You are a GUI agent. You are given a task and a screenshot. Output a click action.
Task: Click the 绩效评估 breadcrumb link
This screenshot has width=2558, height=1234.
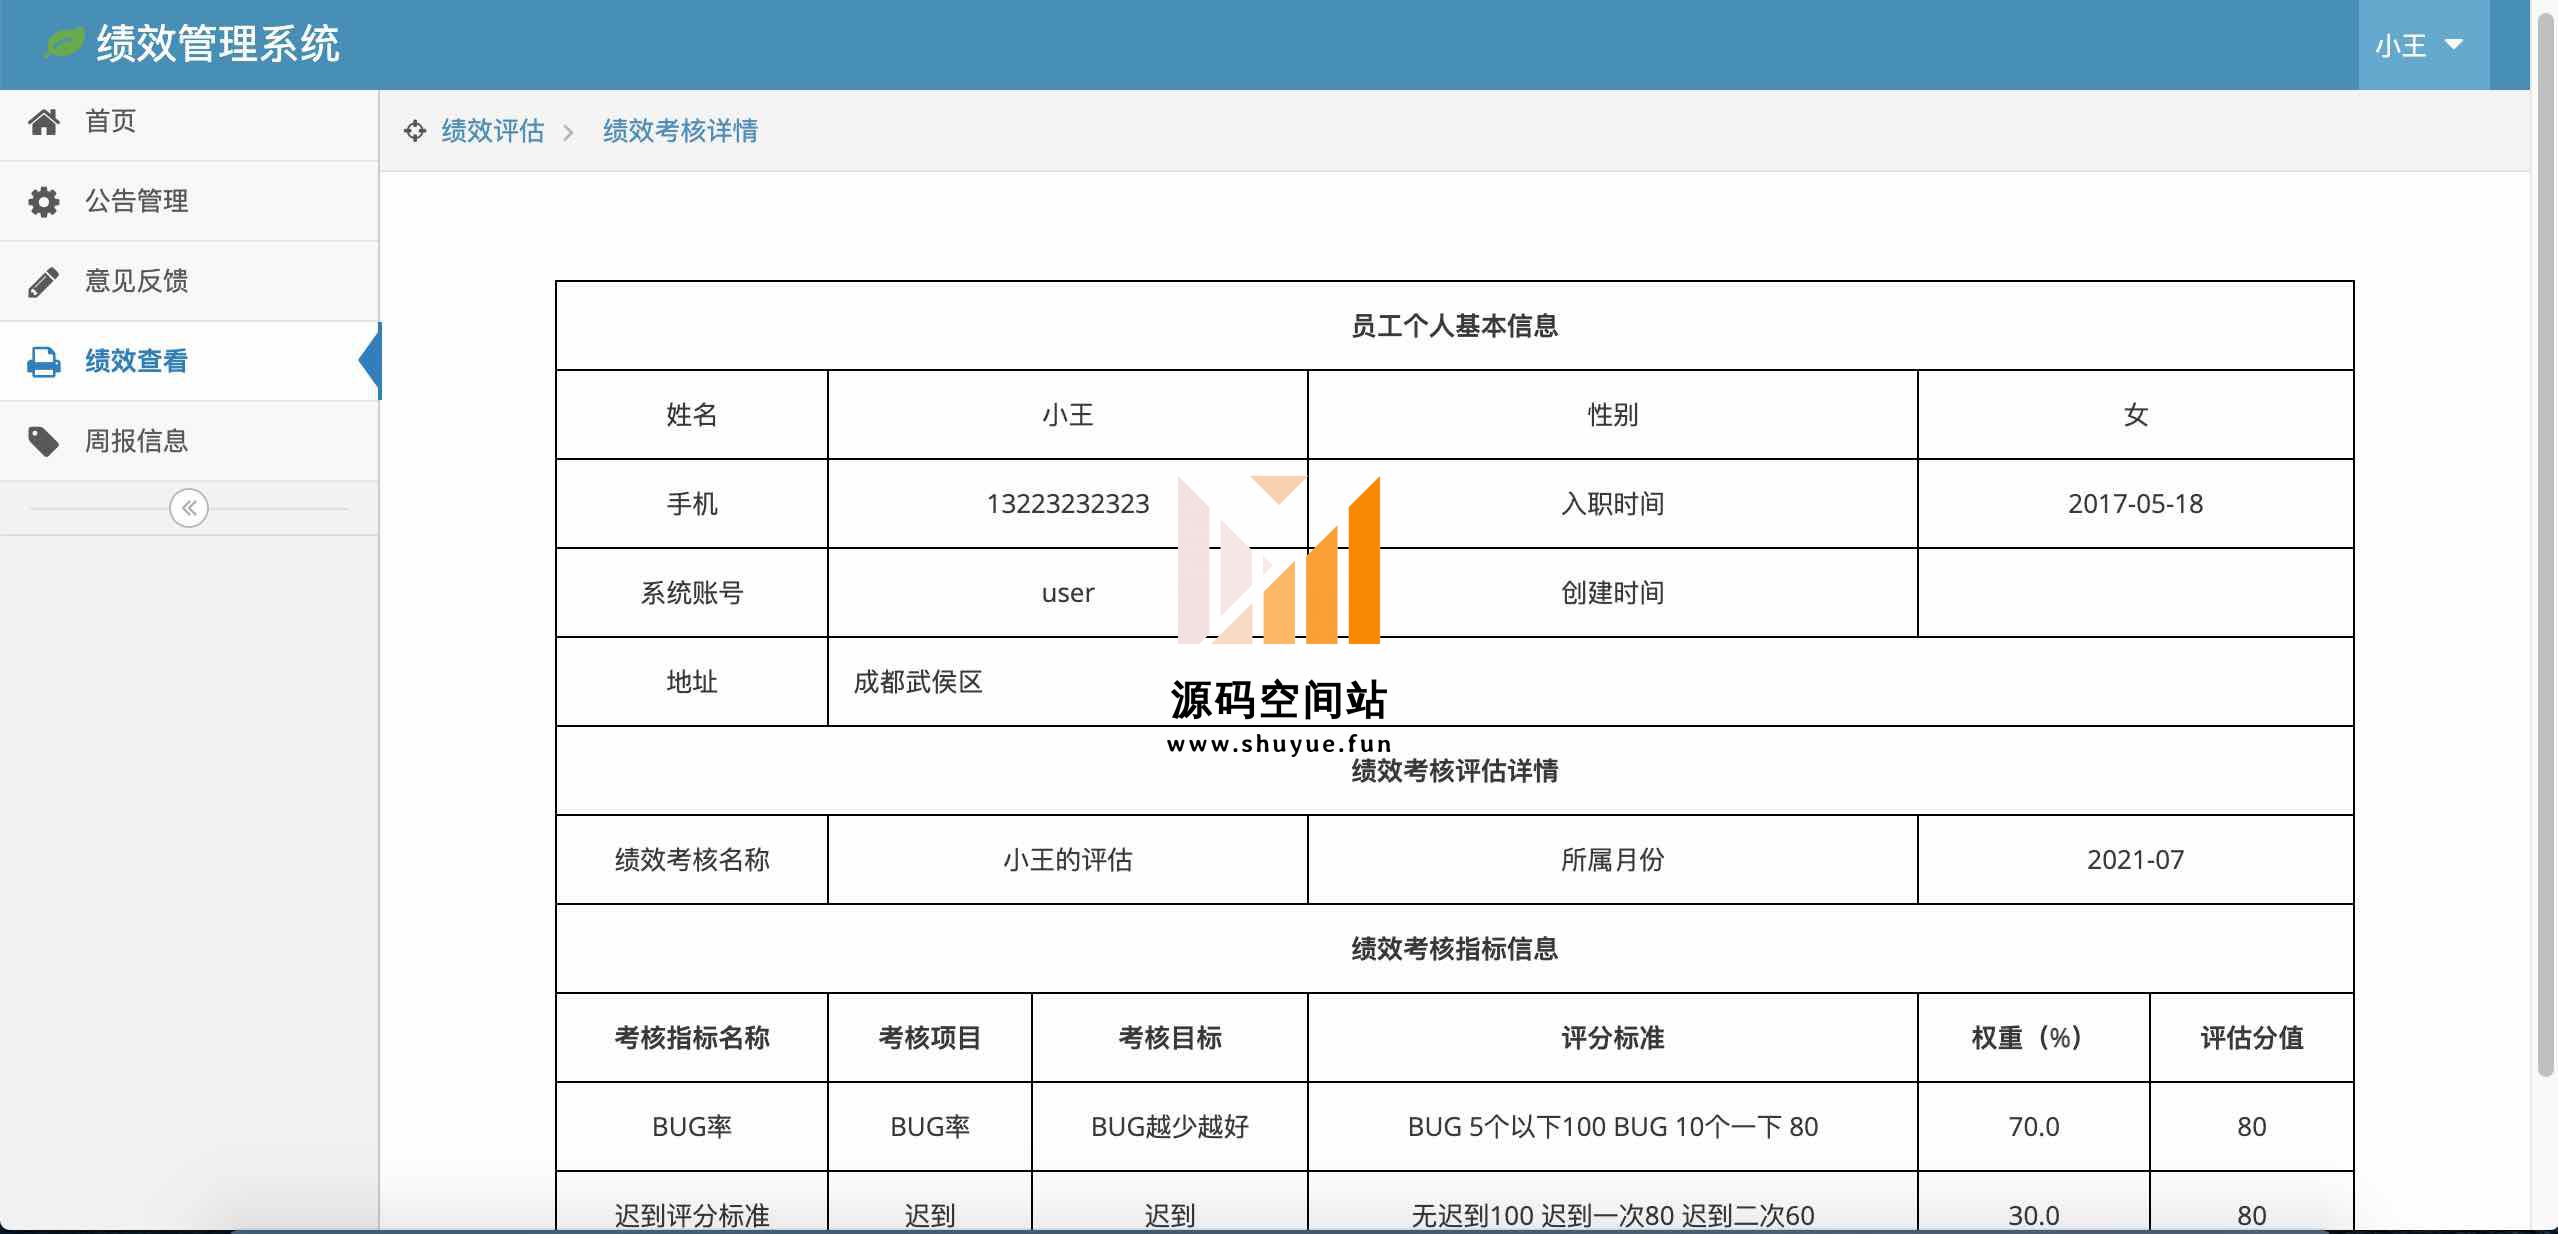[x=493, y=131]
